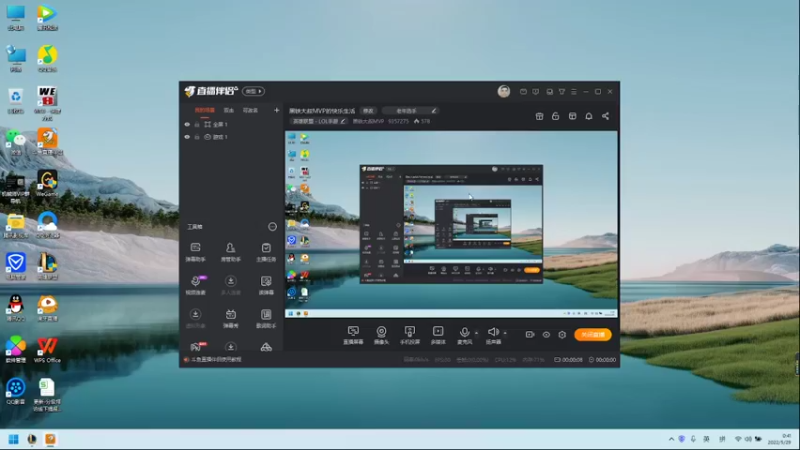Switch to the first (red highlighted) scene tab
This screenshot has width=800, height=450.
205,110
